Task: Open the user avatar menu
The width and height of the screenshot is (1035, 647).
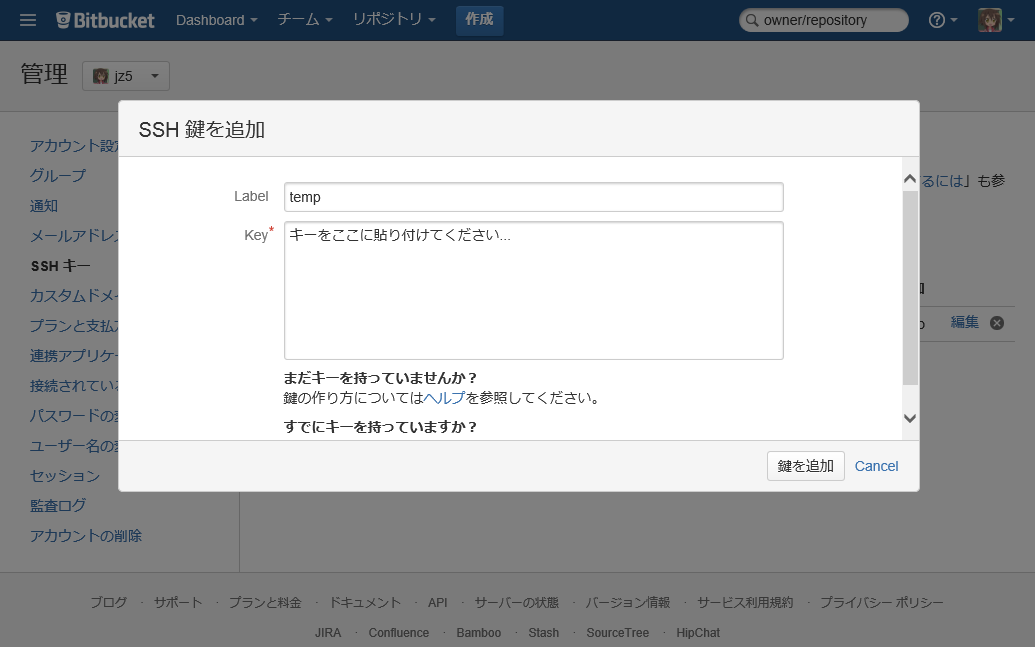Action: (x=996, y=20)
